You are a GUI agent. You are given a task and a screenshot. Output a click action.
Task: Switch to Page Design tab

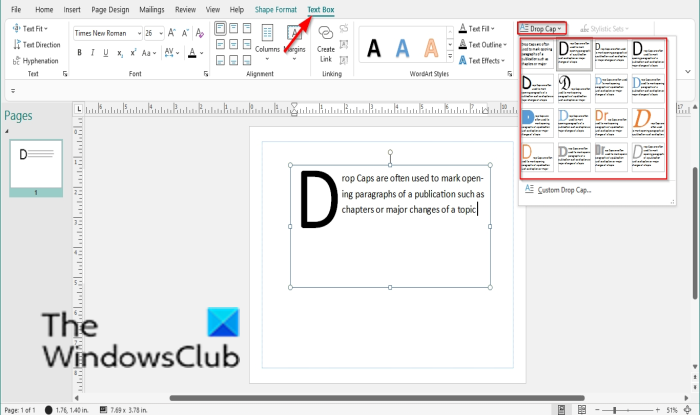pos(110,9)
